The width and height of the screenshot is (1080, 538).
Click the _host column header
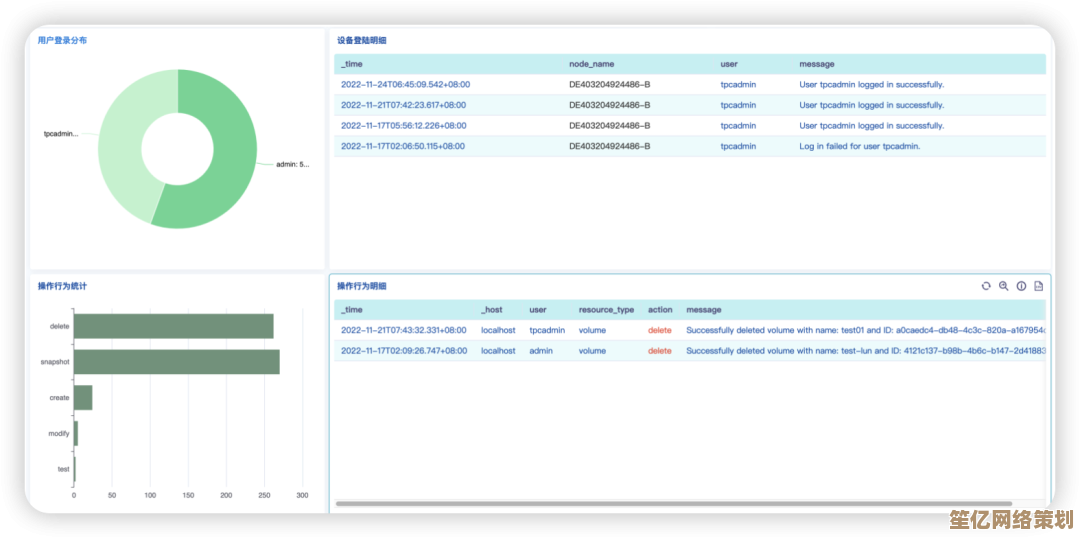[492, 310]
